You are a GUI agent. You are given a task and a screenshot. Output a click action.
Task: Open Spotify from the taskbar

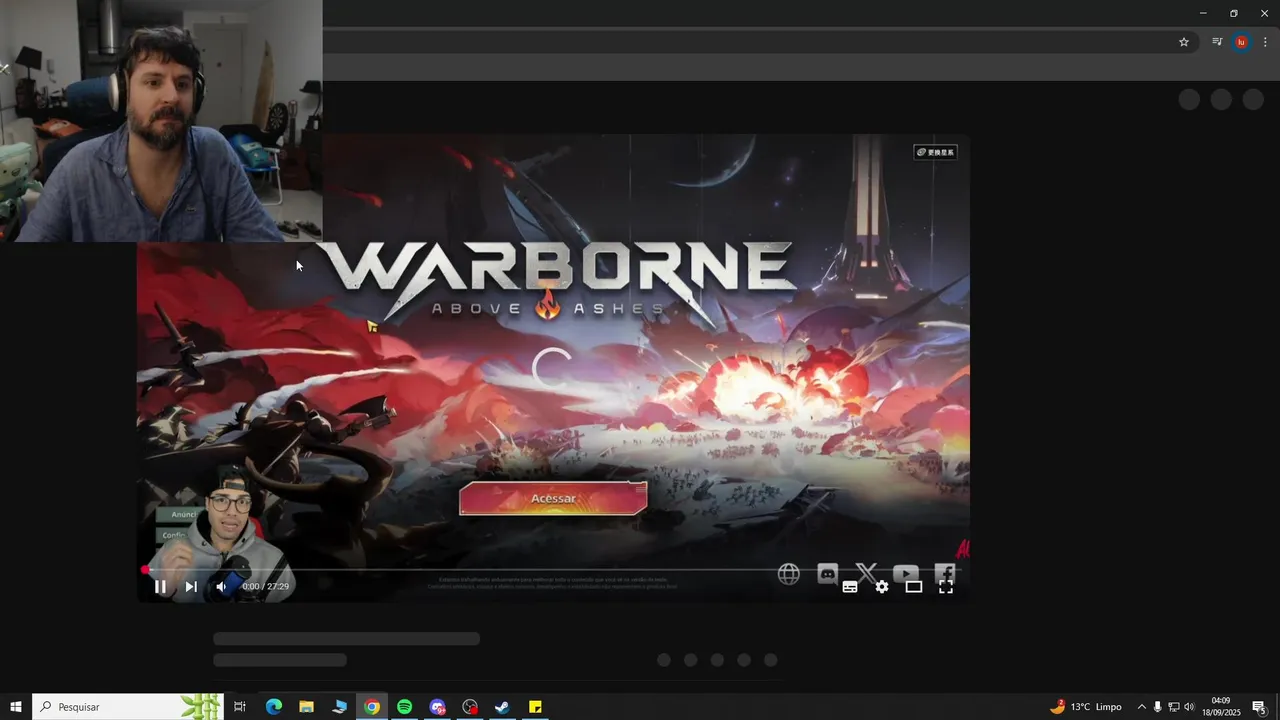(x=404, y=707)
